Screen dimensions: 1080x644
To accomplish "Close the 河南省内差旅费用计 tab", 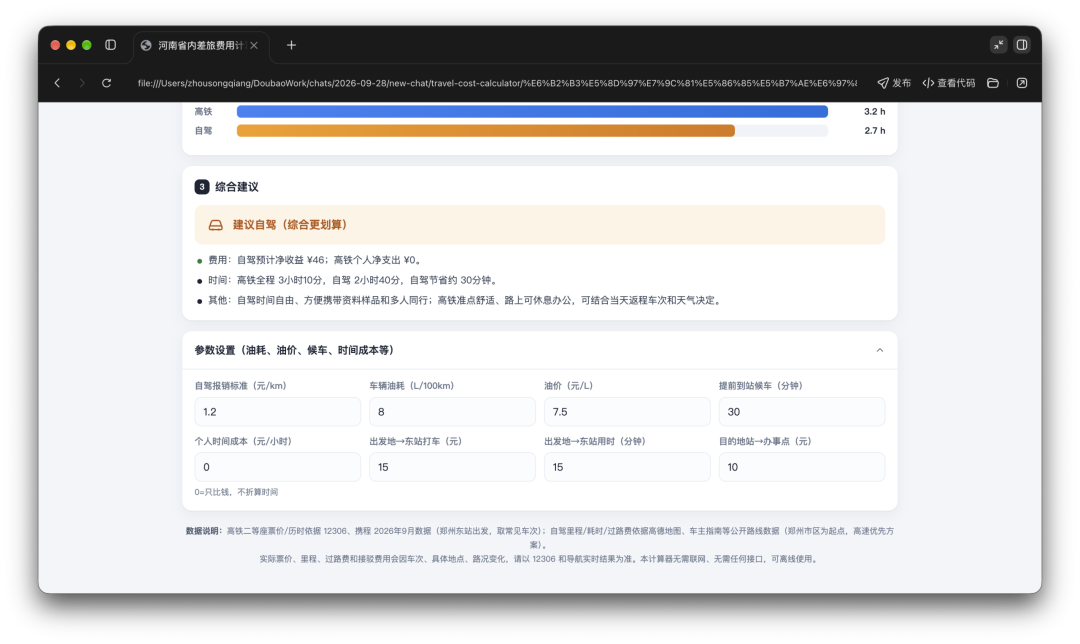I will click(x=254, y=45).
